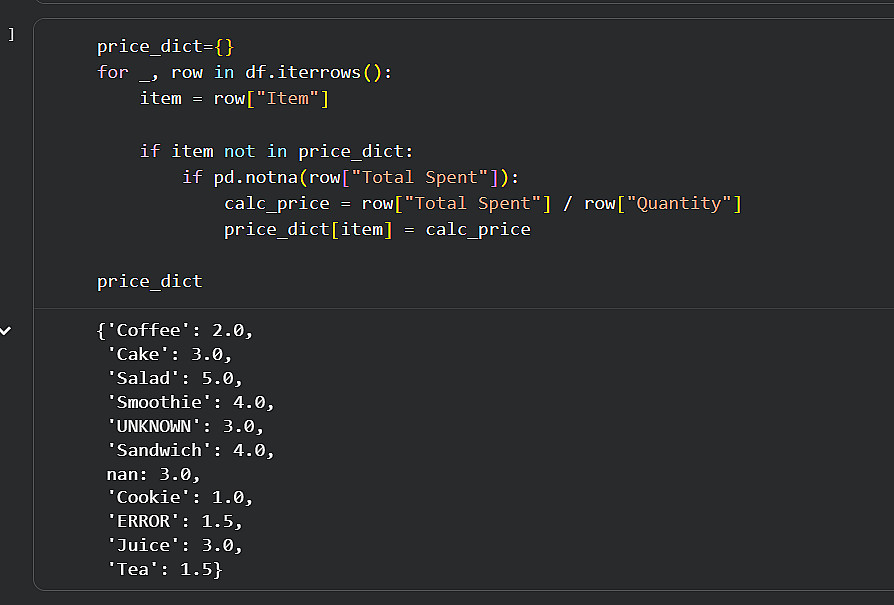
Task: Click the 'for _, row in df.iterrows():' line
Action: 245,72
